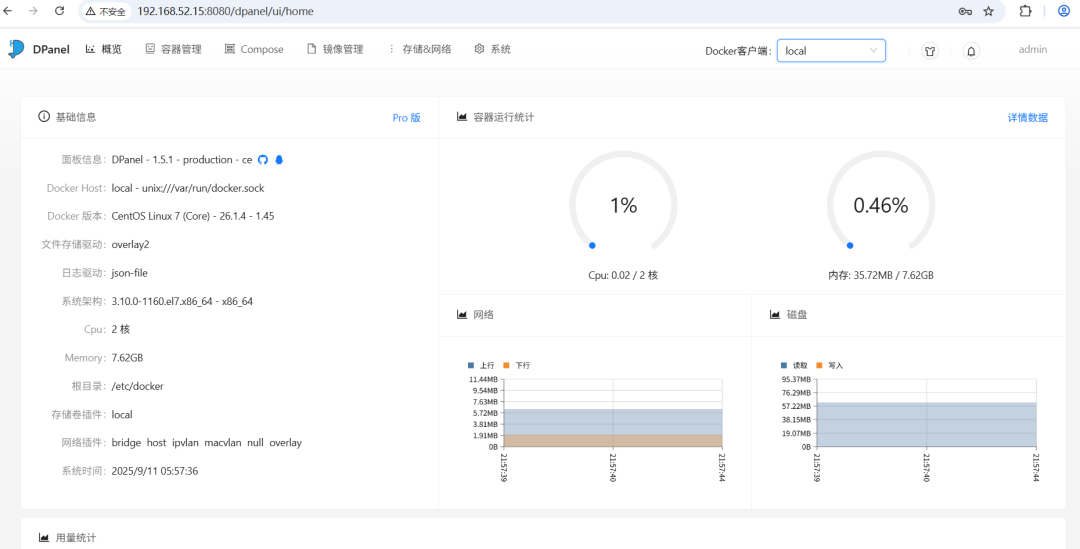Open the GitHub icon in panel info

(x=262, y=160)
